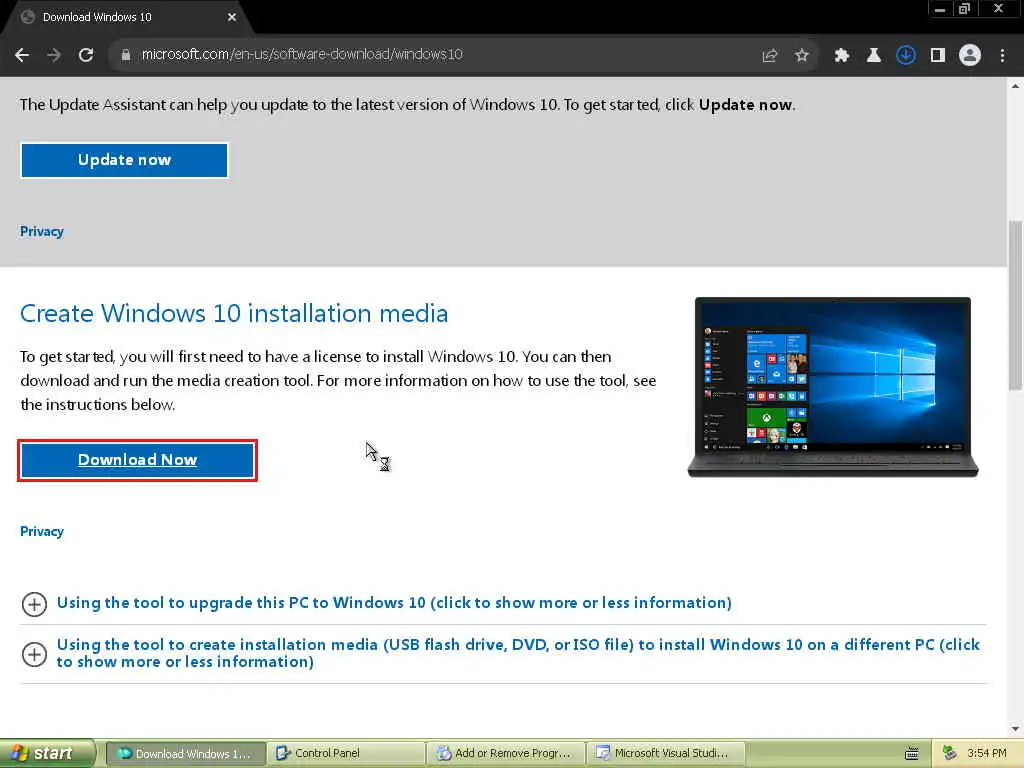Share this page via share icon
The image size is (1024, 768).
(770, 56)
